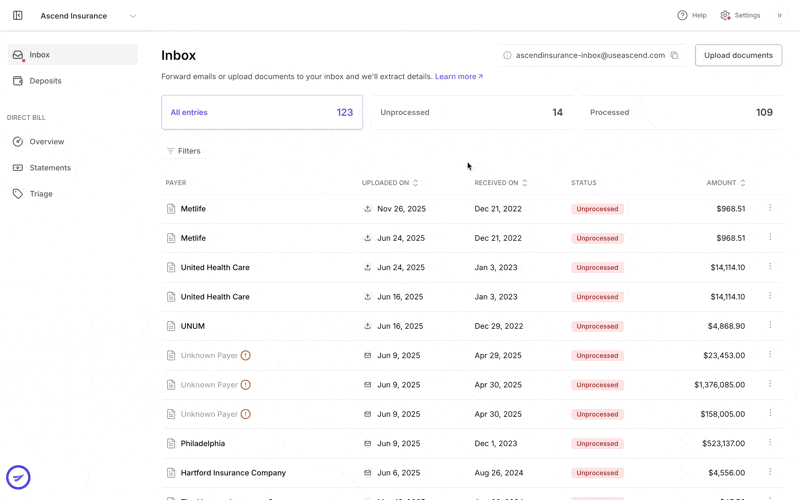Collapse the sidebar panel icon
The height and width of the screenshot is (500, 800).
pos(18,16)
